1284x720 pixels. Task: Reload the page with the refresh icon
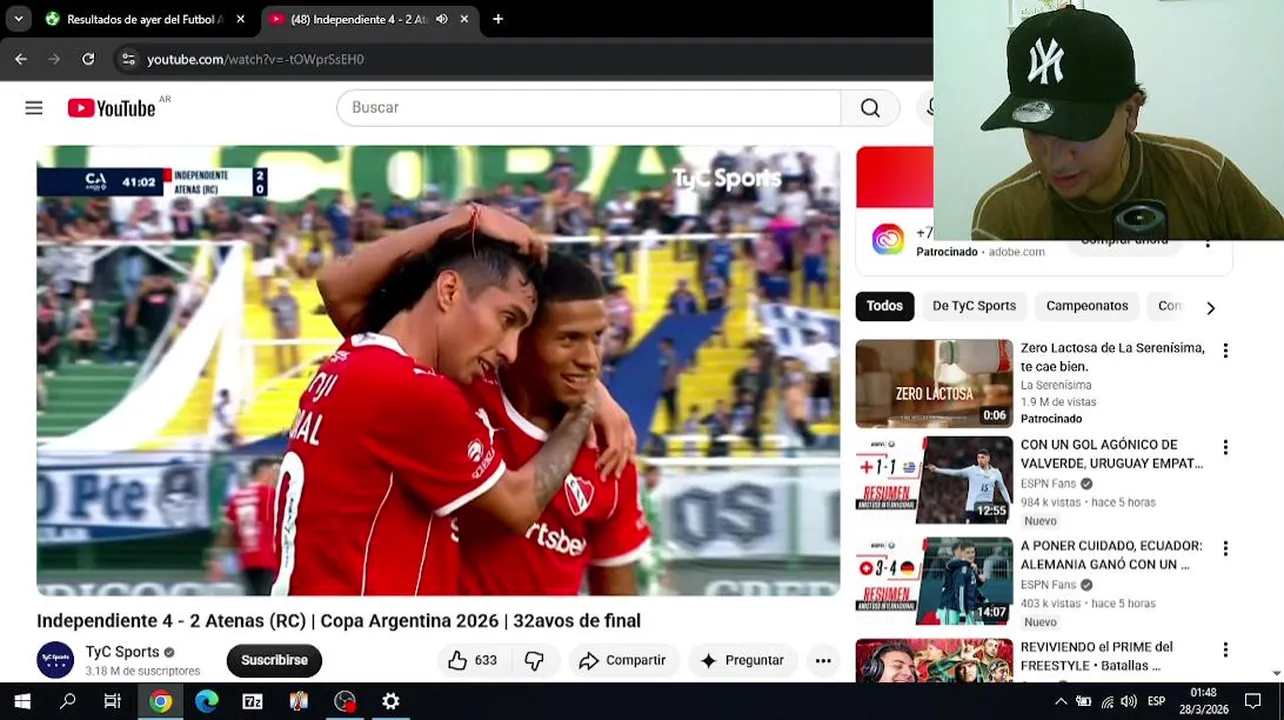click(x=88, y=59)
